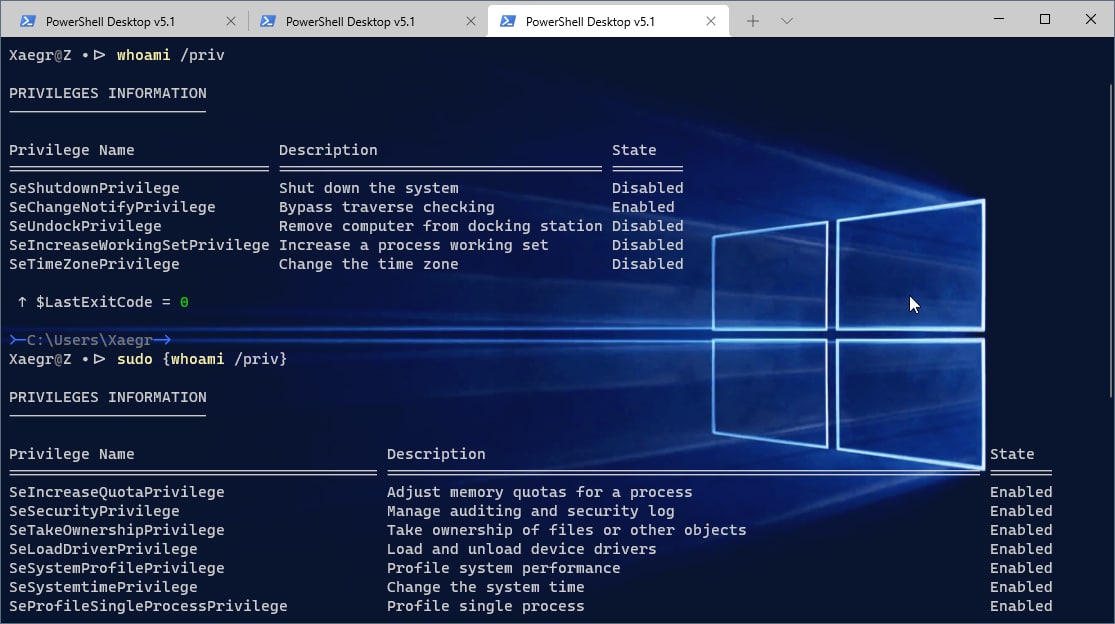Image resolution: width=1115 pixels, height=624 pixels.
Task: Click SeSystemProfilePrivilege entry
Action: 117,569
